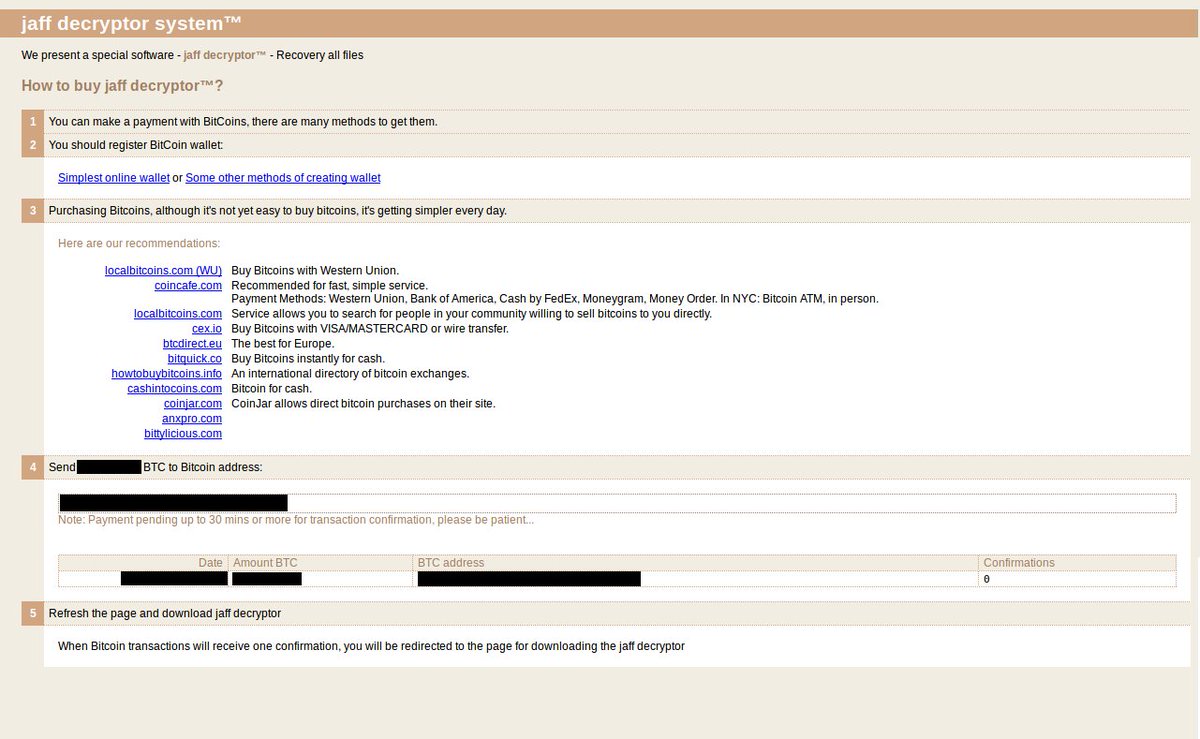Visit localbitcoins.com (WU) link

click(163, 270)
